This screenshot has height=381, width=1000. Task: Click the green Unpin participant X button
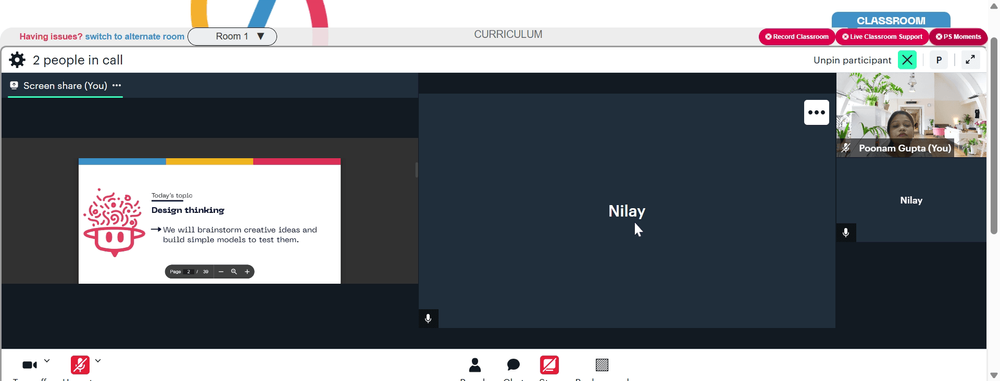click(907, 60)
